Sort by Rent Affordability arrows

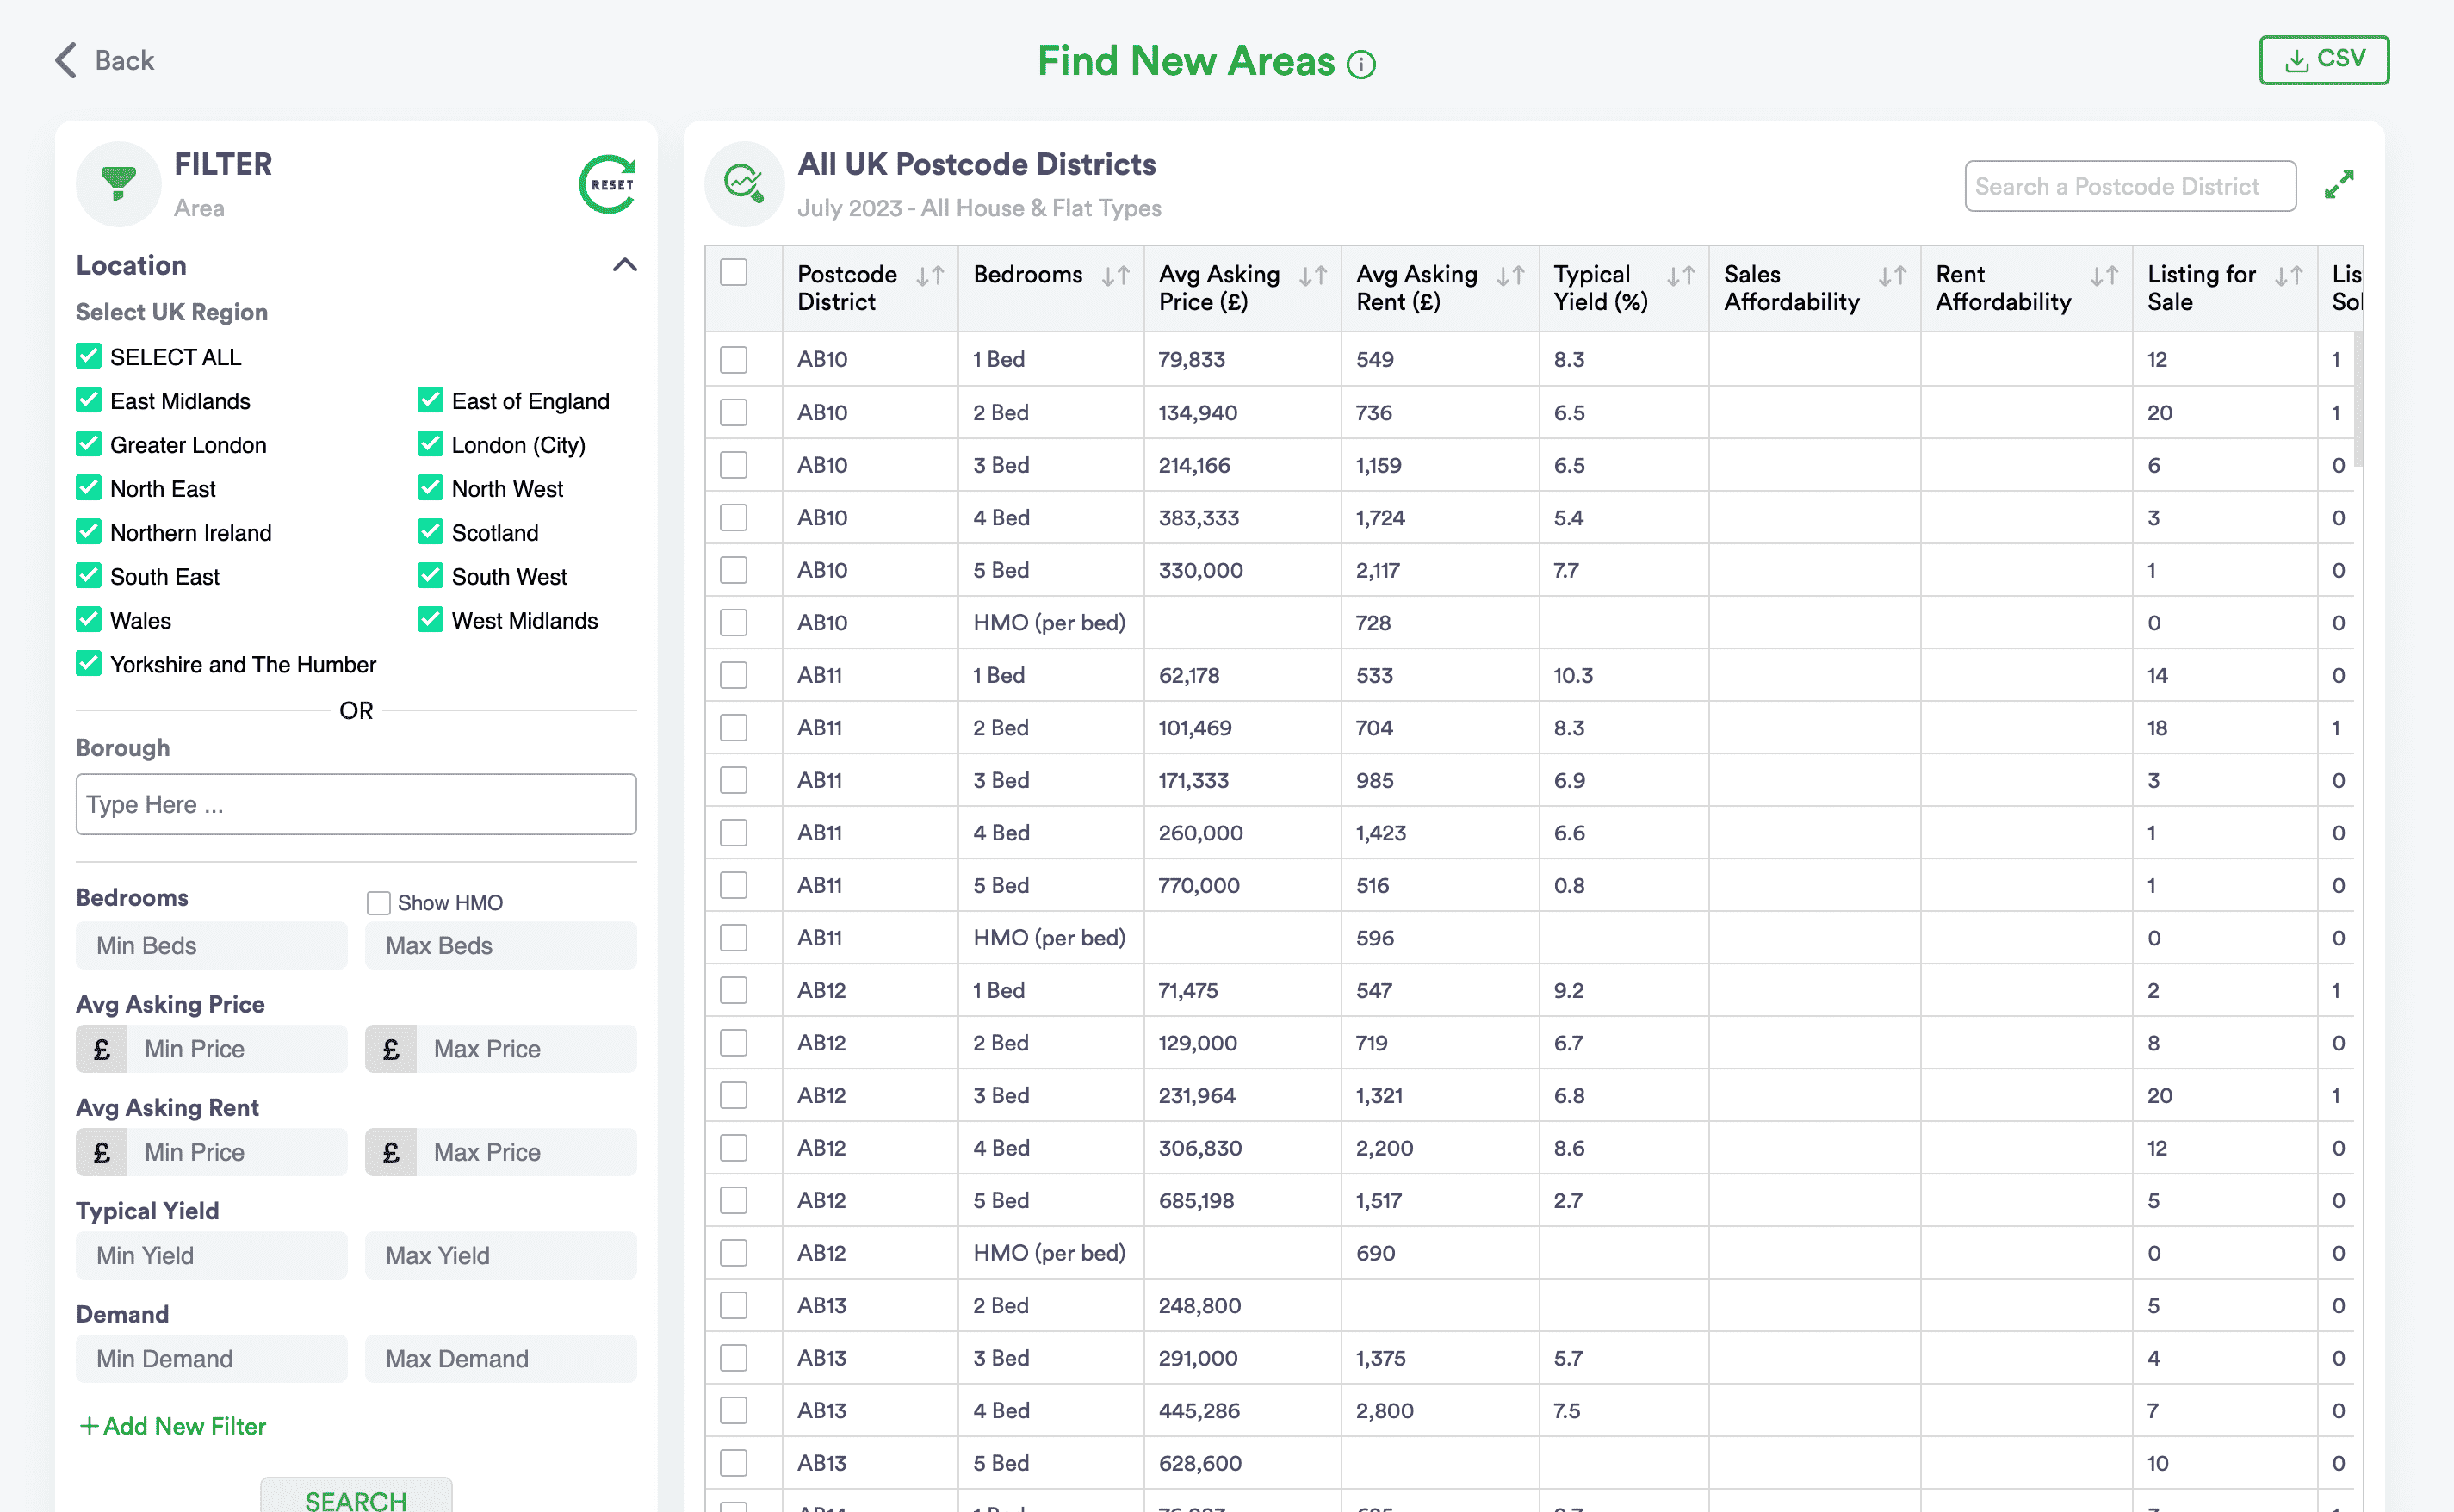pos(2104,276)
